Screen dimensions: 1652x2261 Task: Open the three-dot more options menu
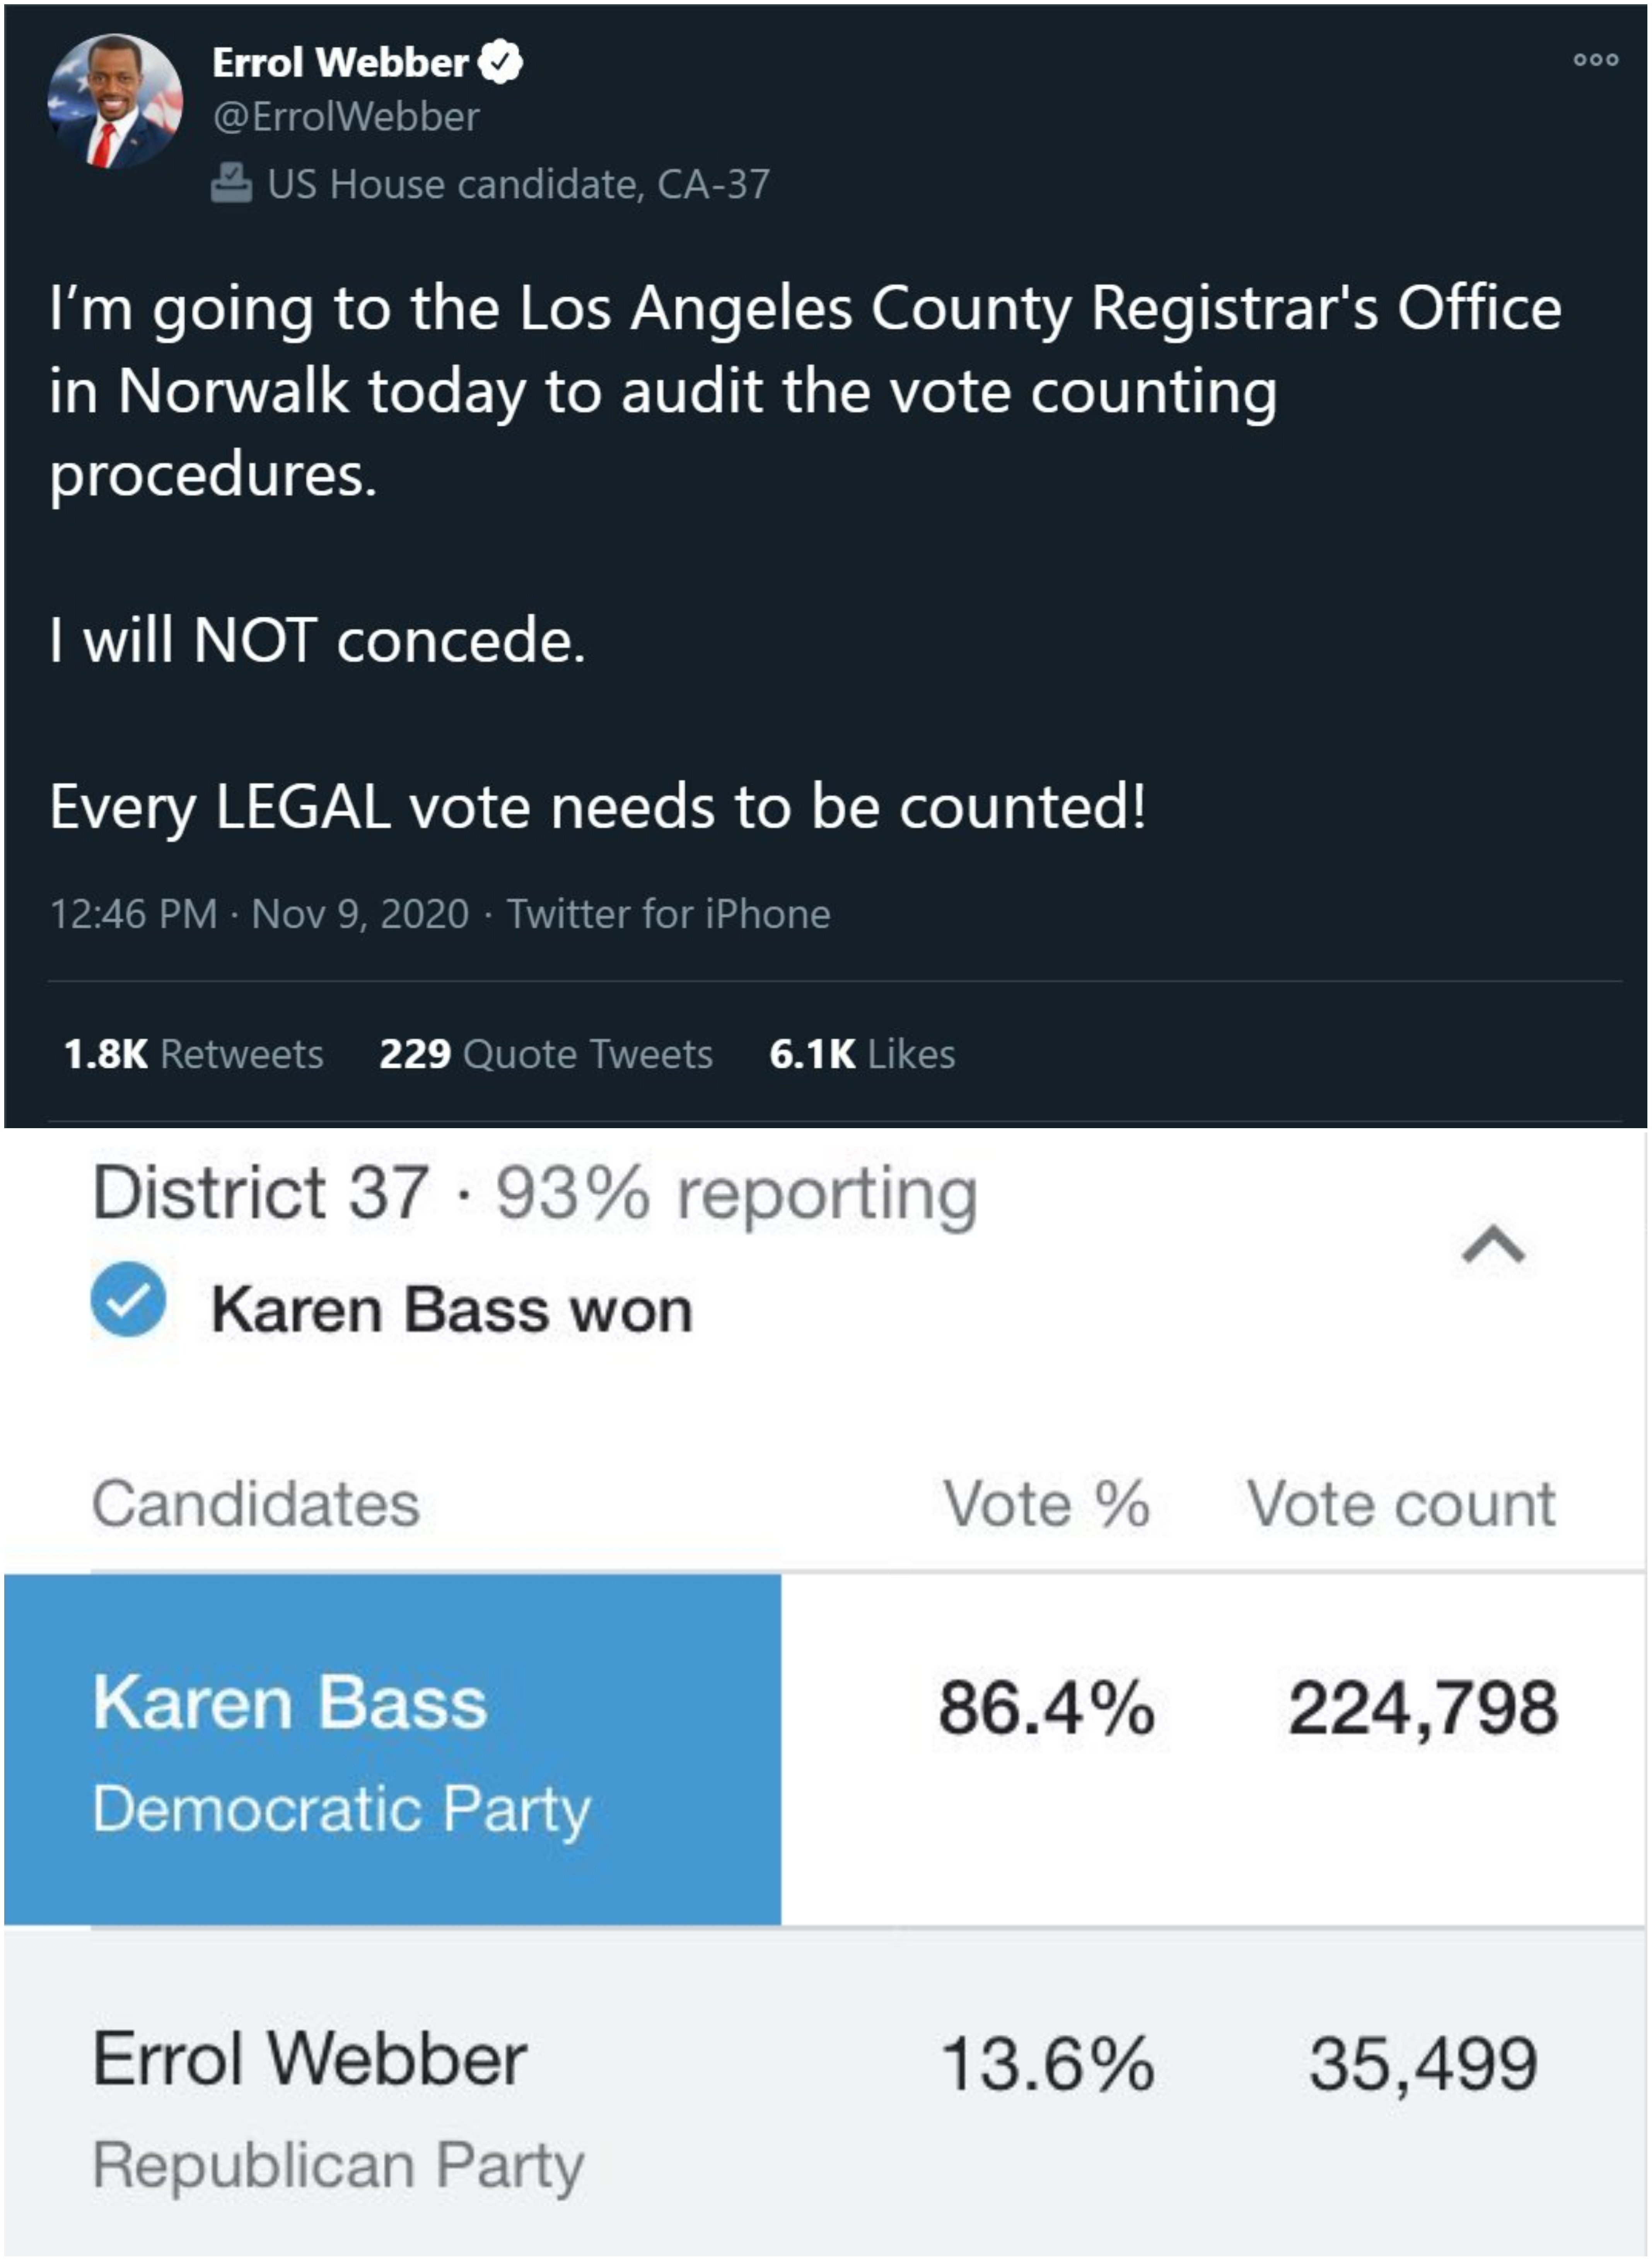coord(1595,60)
